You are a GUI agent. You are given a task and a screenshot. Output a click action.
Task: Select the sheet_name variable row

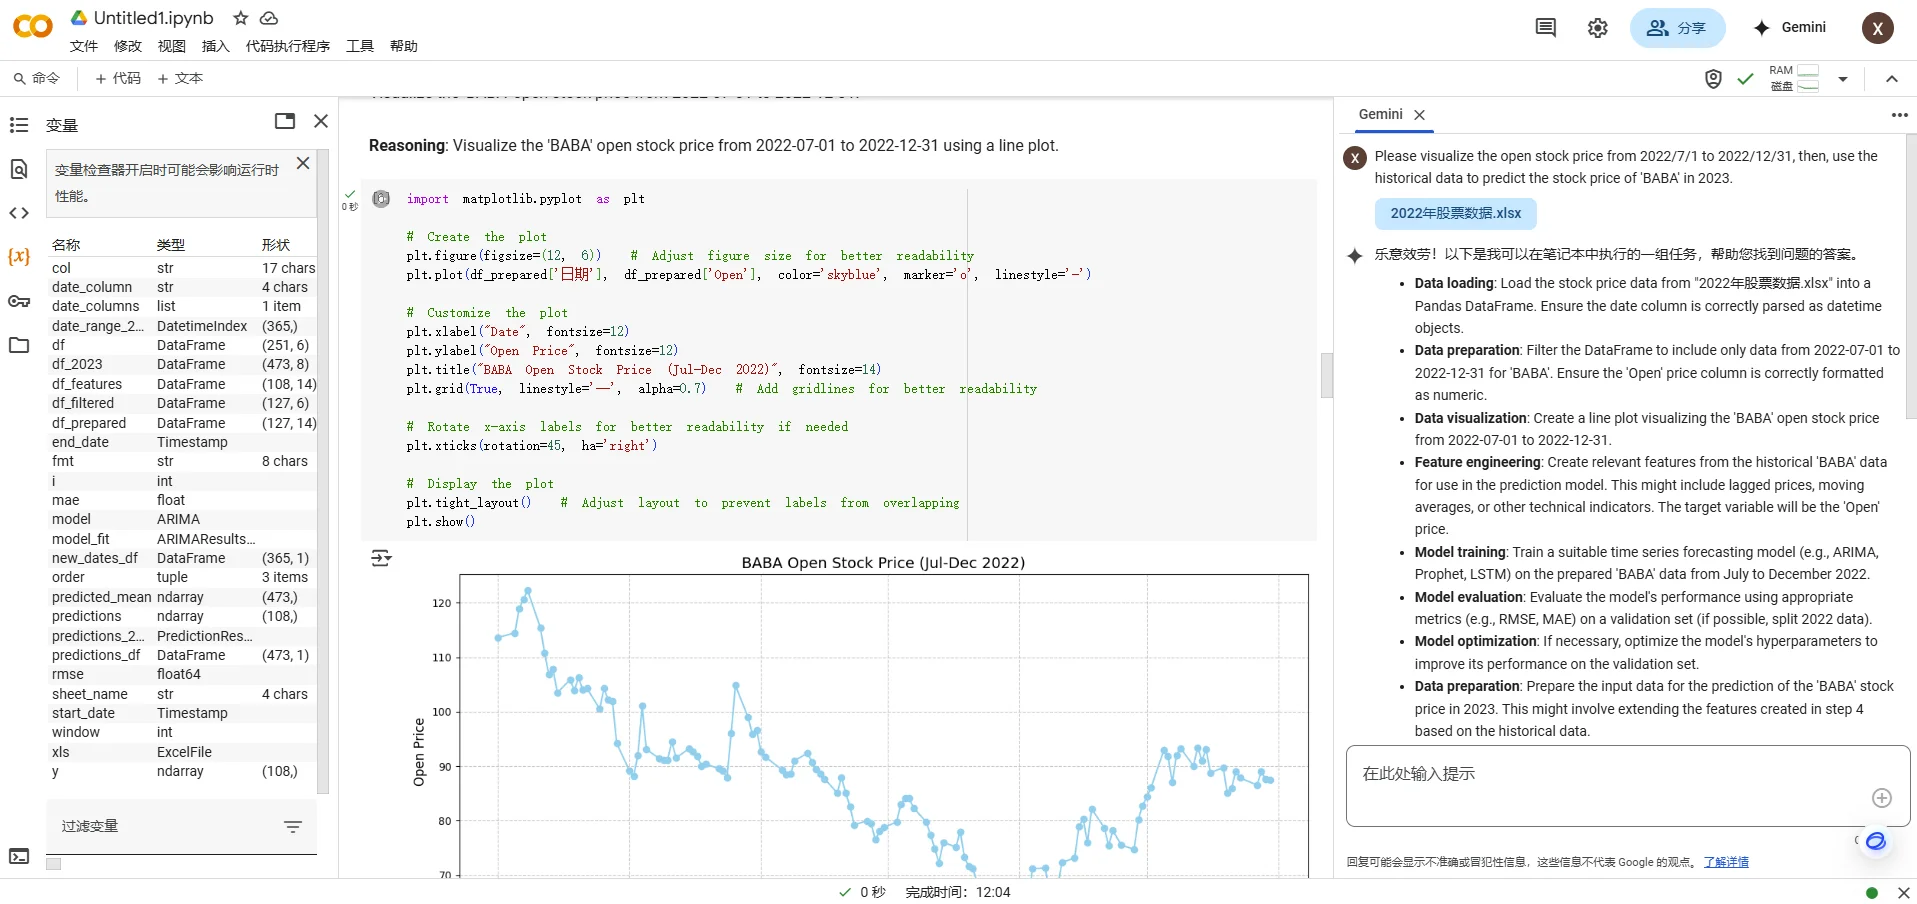183,694
